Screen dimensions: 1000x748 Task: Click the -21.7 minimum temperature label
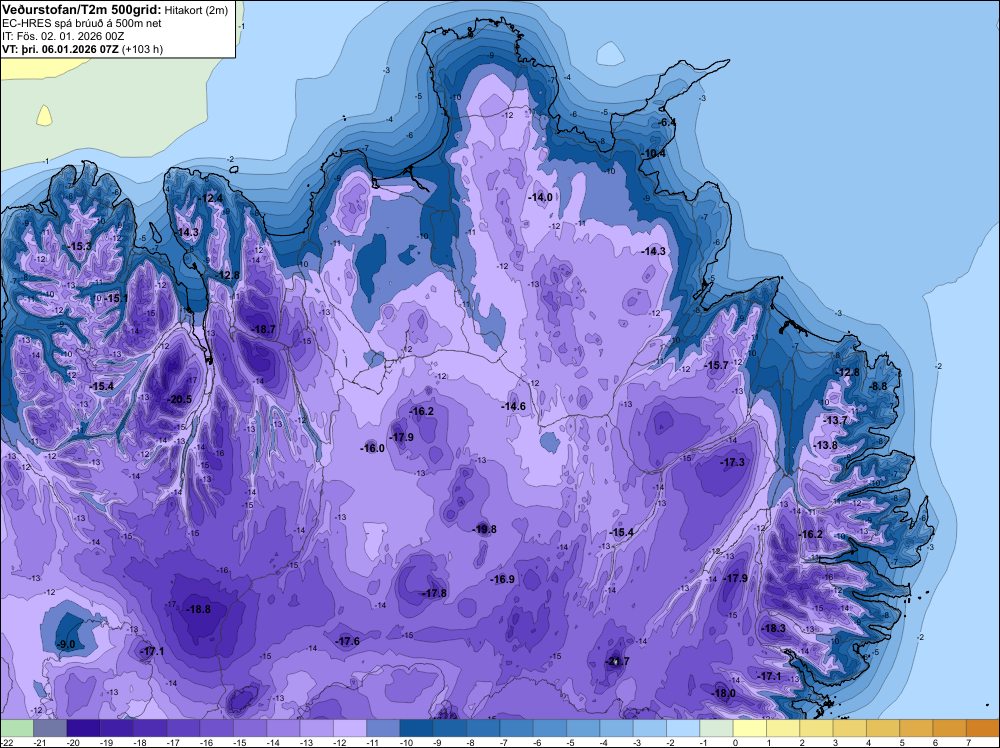click(x=617, y=661)
